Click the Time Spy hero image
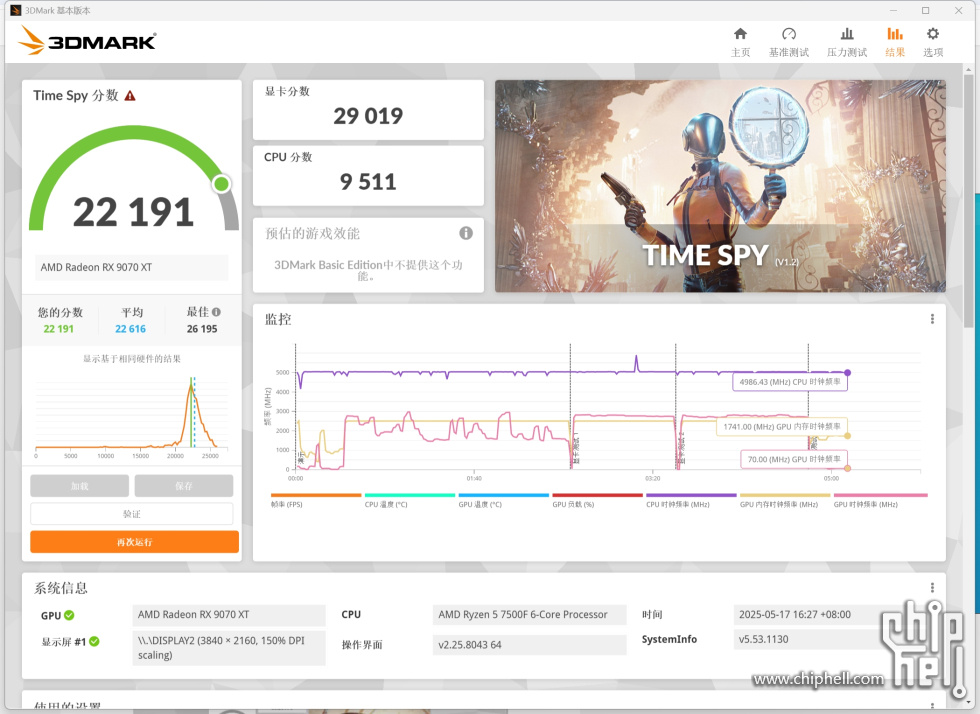 [720, 186]
